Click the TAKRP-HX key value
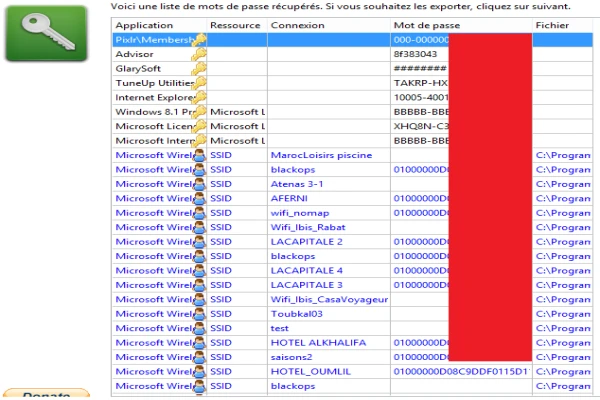Screen dimensions: 600x400 tap(421, 83)
